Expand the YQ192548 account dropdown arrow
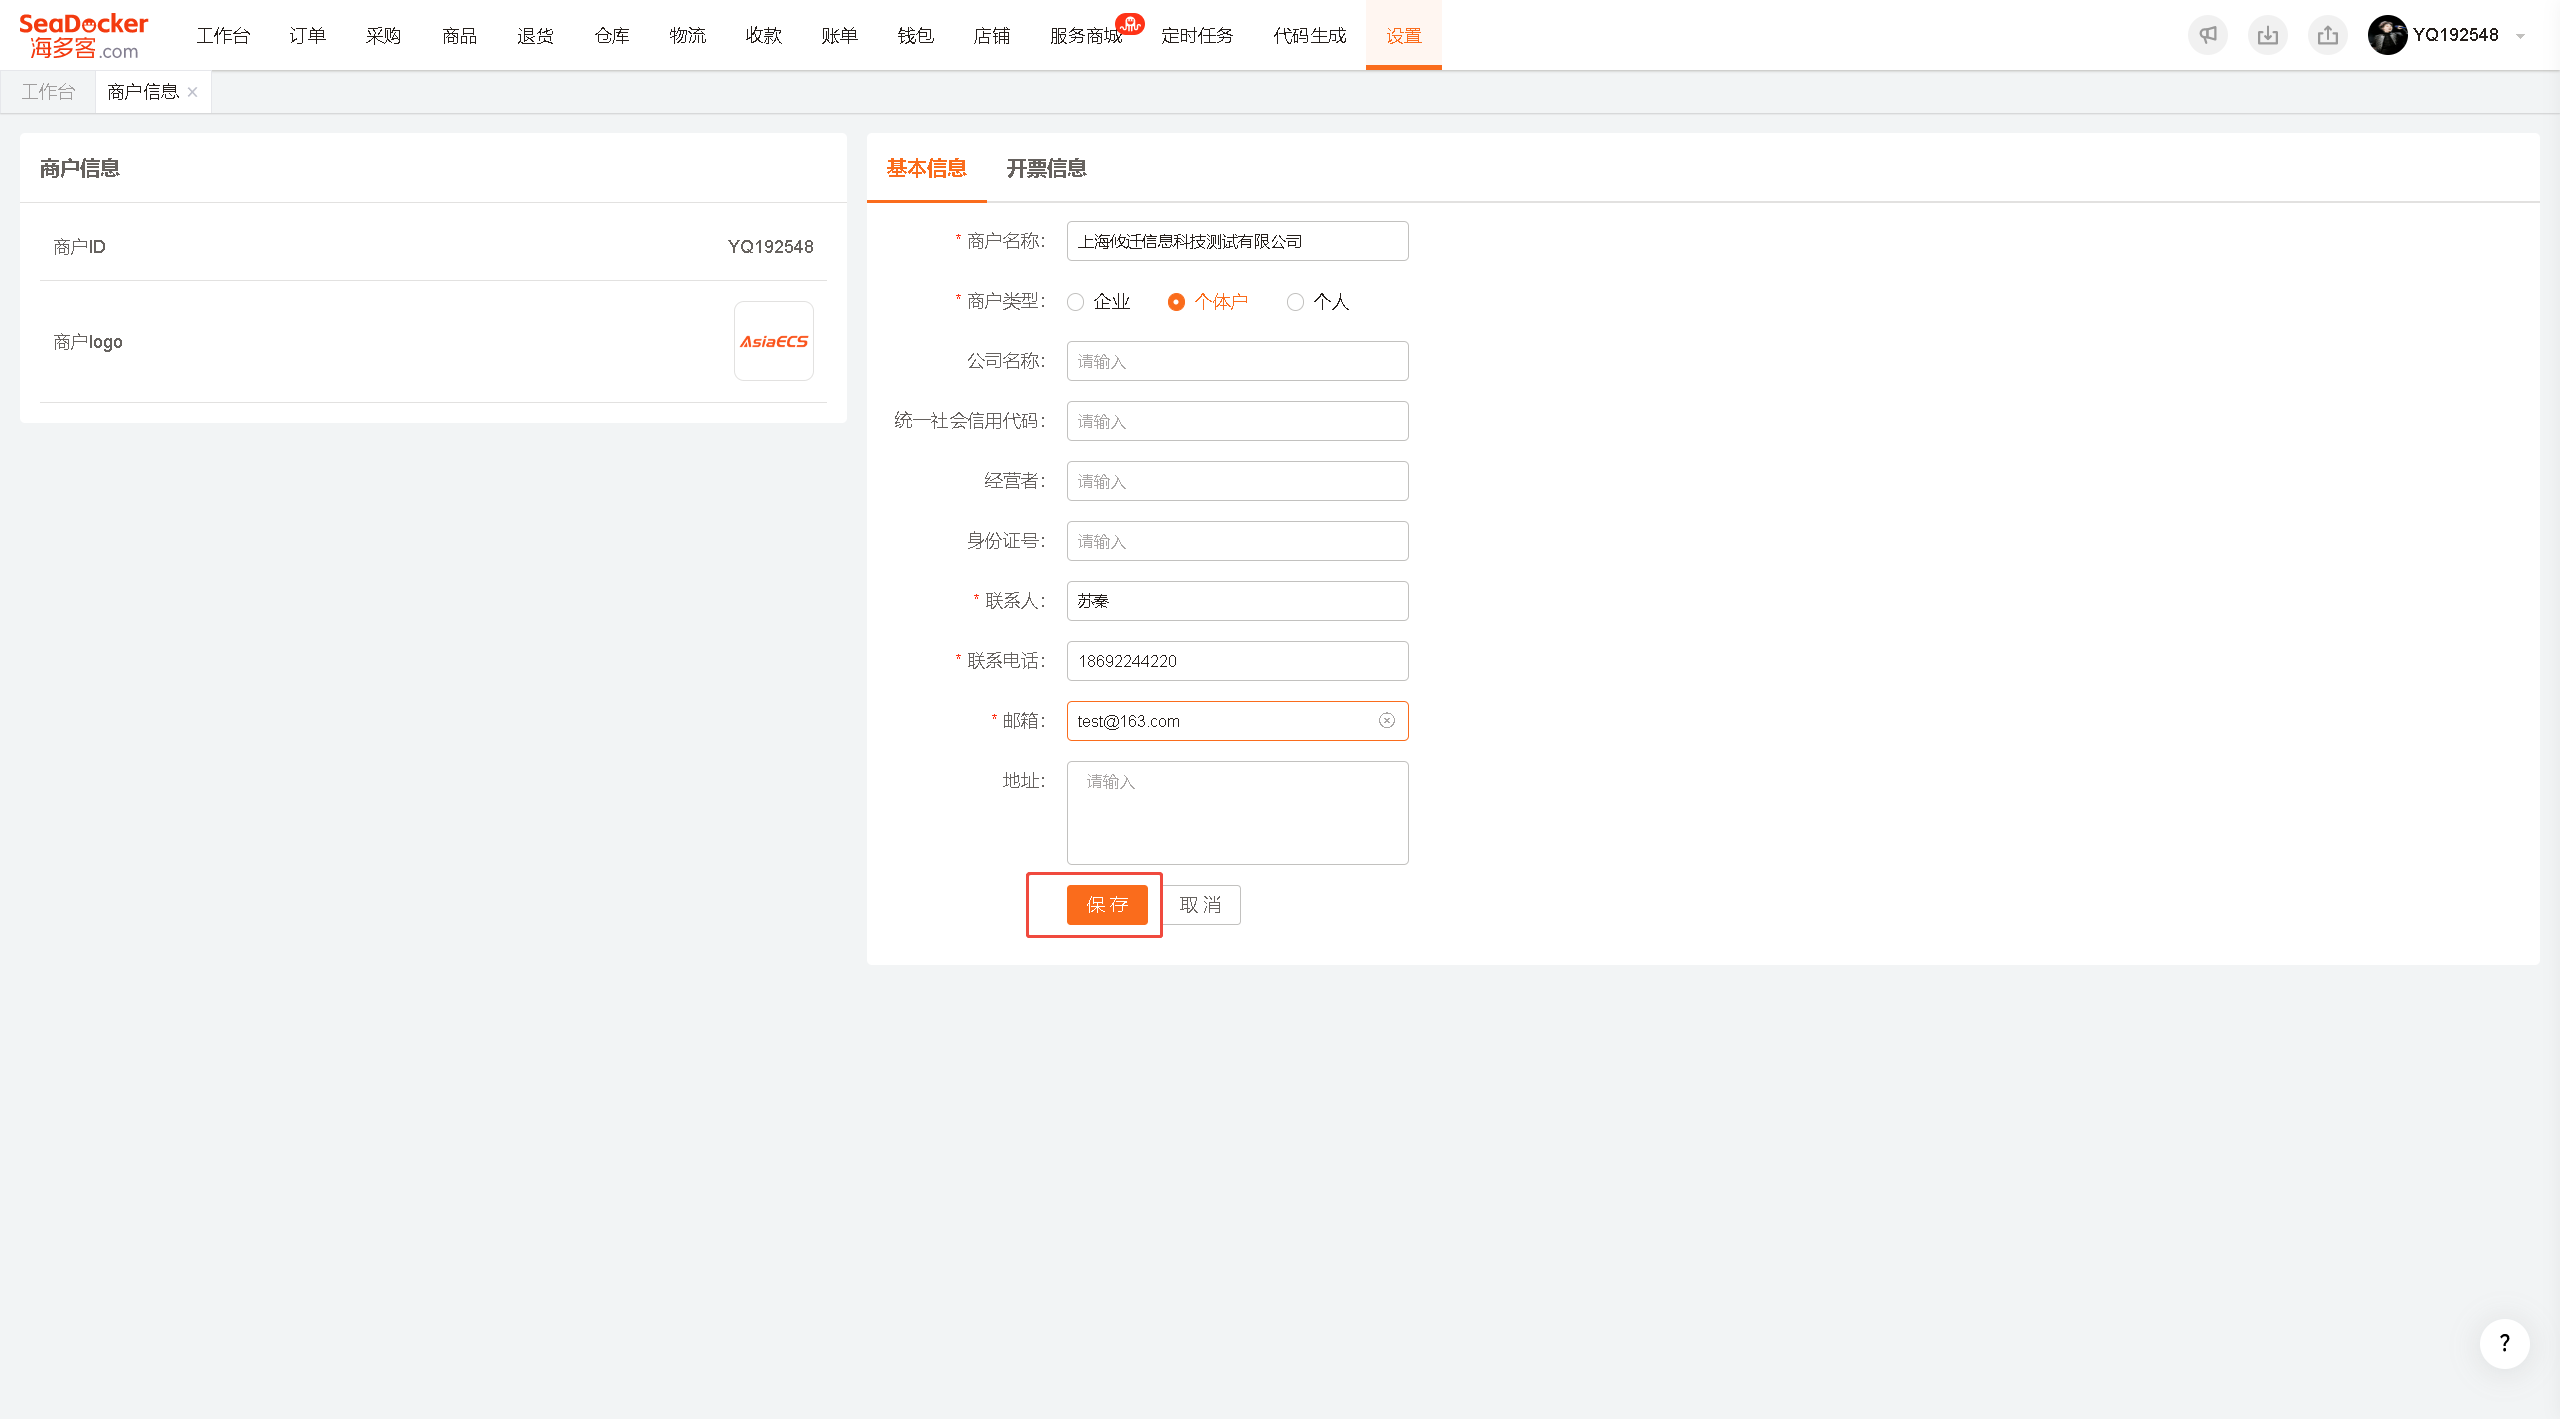 2520,36
